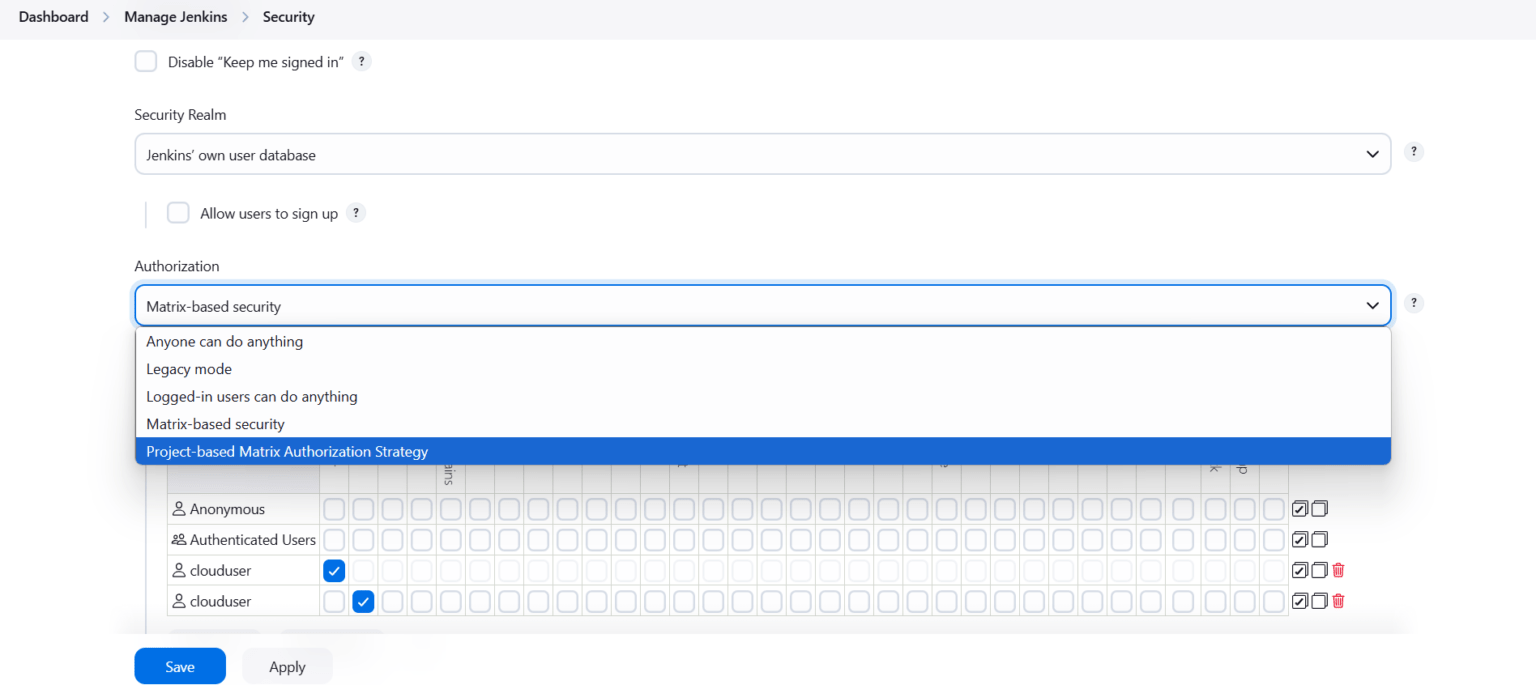Open Manage Jenkins from the breadcrumb
The image size is (1536, 685).
click(x=175, y=16)
